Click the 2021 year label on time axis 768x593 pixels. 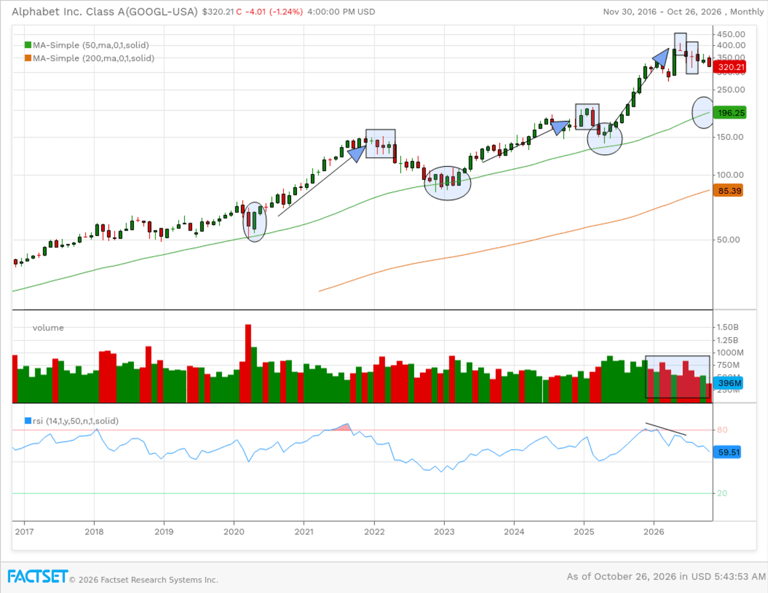[x=304, y=532]
